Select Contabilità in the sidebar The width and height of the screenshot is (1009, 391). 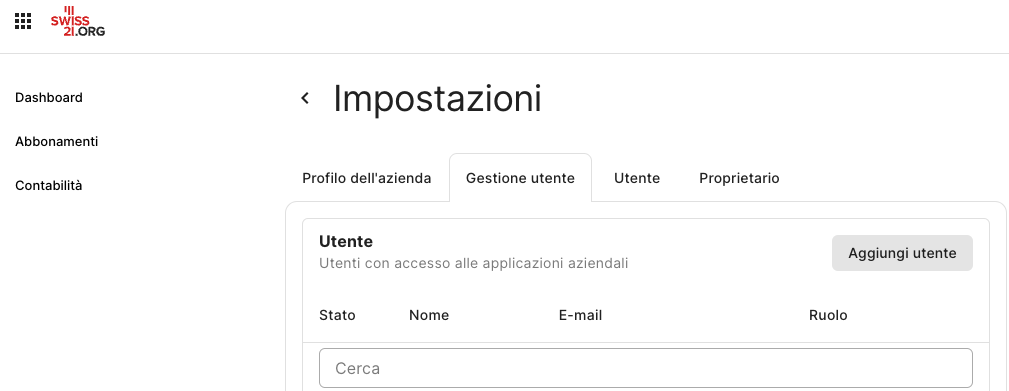pyautogui.click(x=49, y=186)
